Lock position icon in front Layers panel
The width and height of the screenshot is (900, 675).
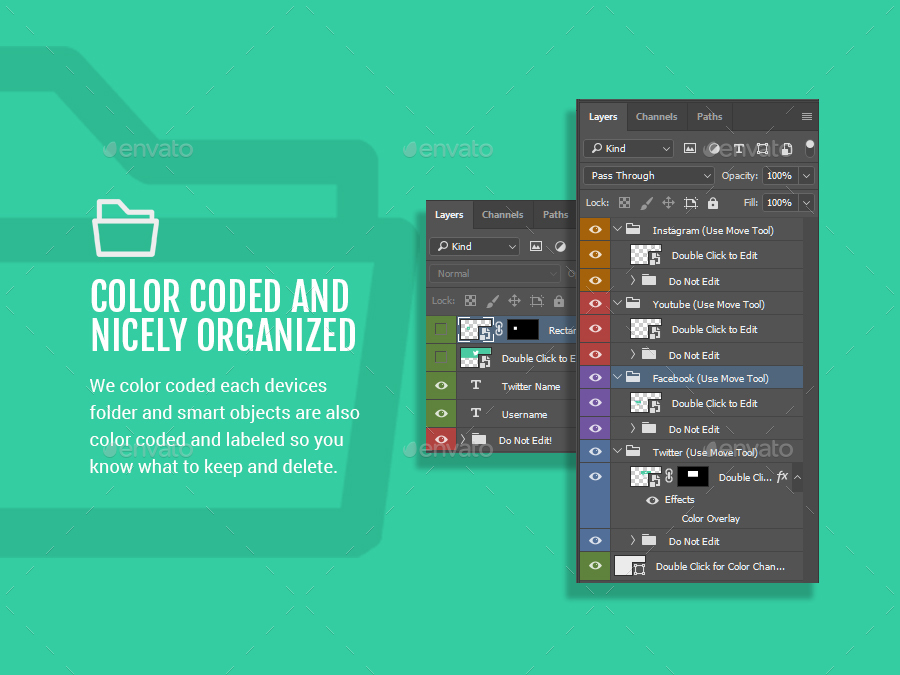pos(668,203)
